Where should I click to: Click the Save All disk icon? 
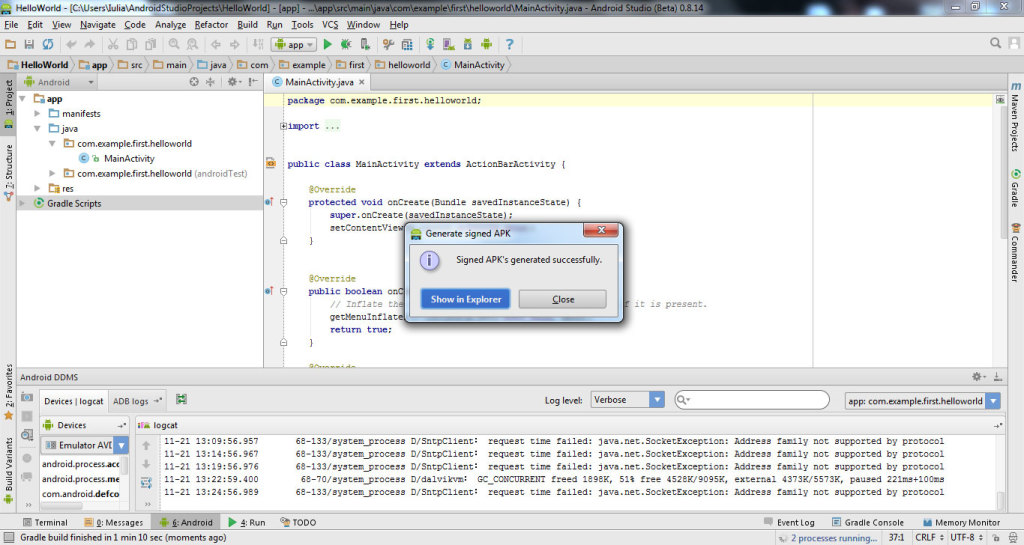click(x=29, y=44)
